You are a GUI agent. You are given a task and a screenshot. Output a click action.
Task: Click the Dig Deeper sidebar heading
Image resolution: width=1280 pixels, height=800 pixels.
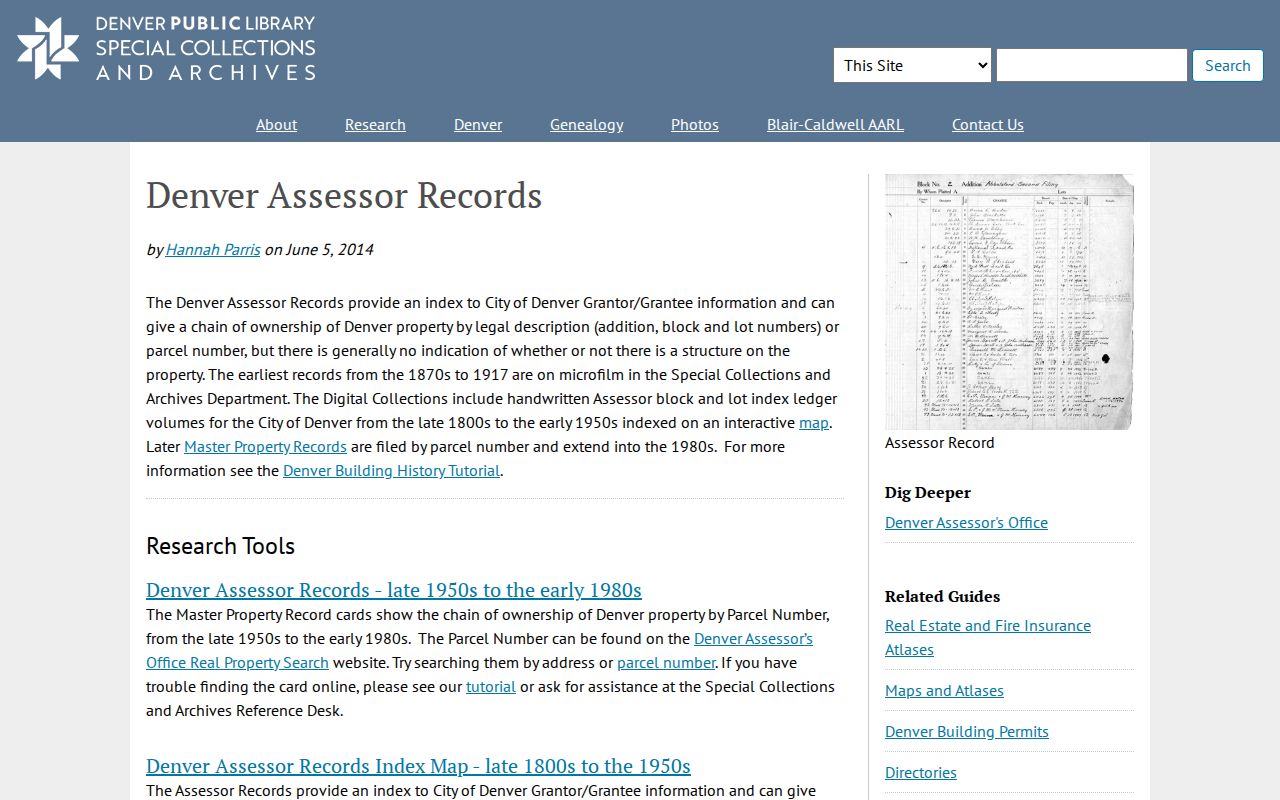[x=928, y=492]
